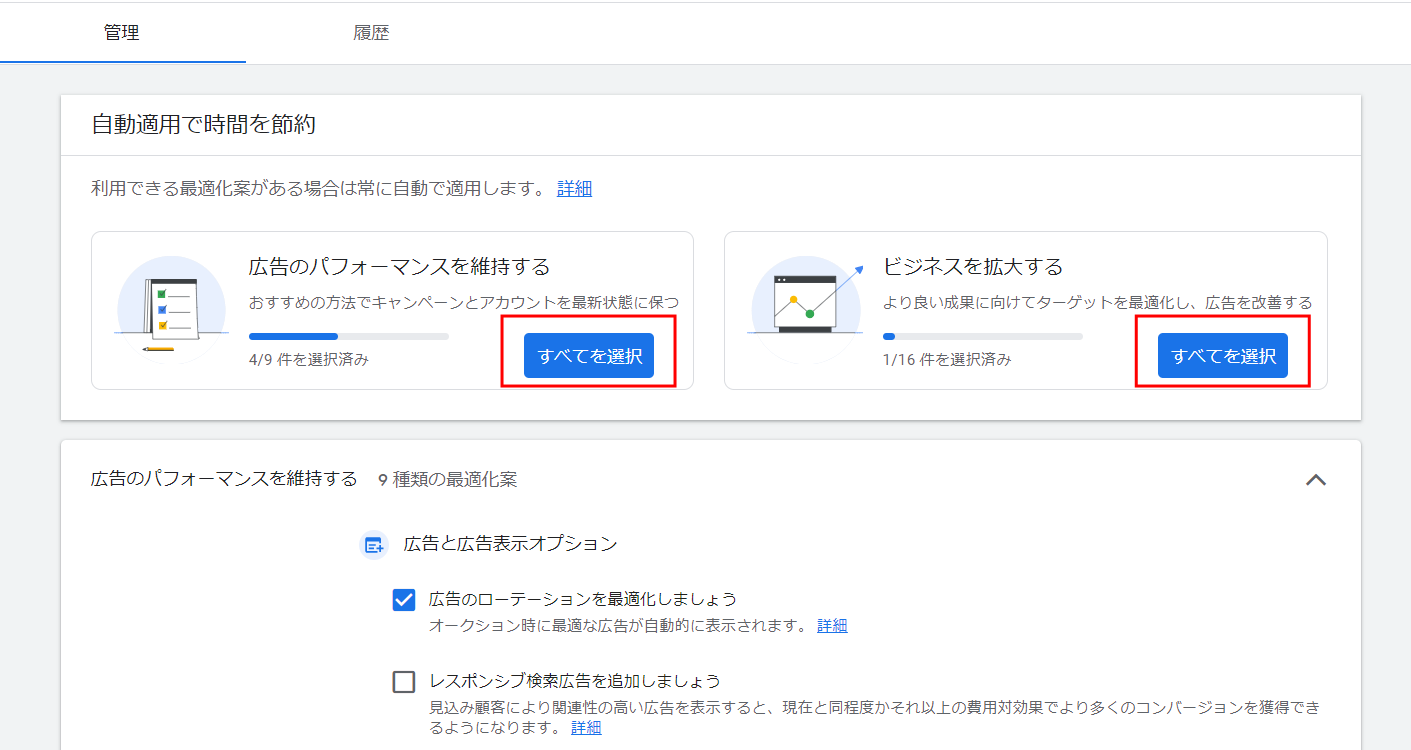Click the 広告と広告表示オプション category label
Screen dimensions: 1411x750
coord(510,544)
